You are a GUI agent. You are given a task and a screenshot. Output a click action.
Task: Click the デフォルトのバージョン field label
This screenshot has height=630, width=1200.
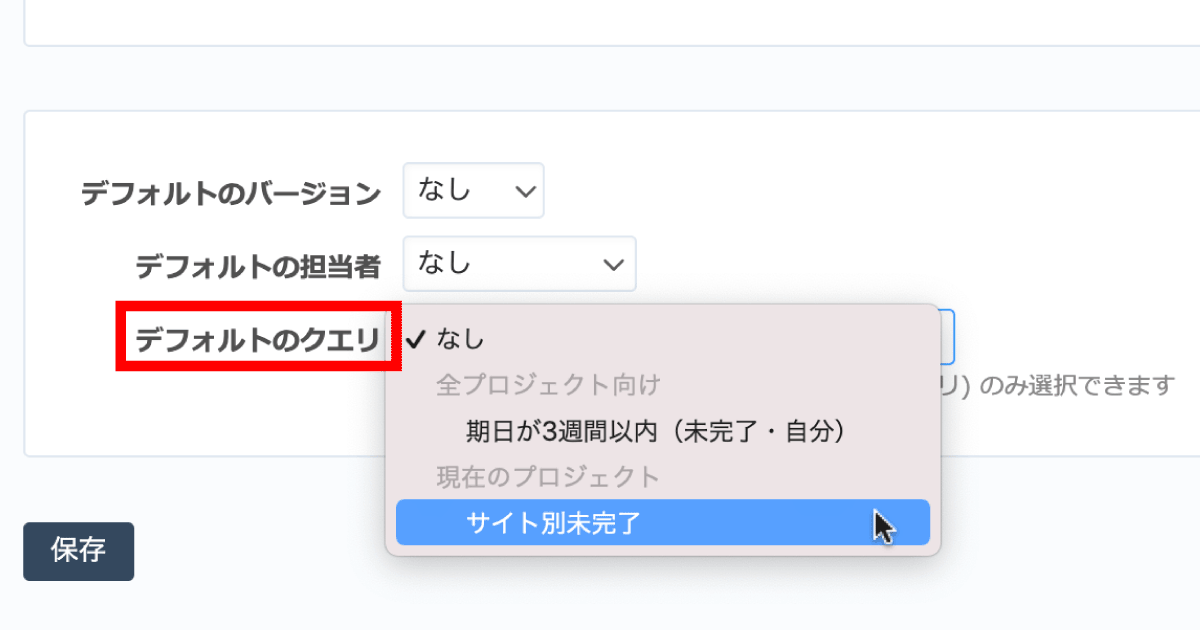(x=231, y=192)
